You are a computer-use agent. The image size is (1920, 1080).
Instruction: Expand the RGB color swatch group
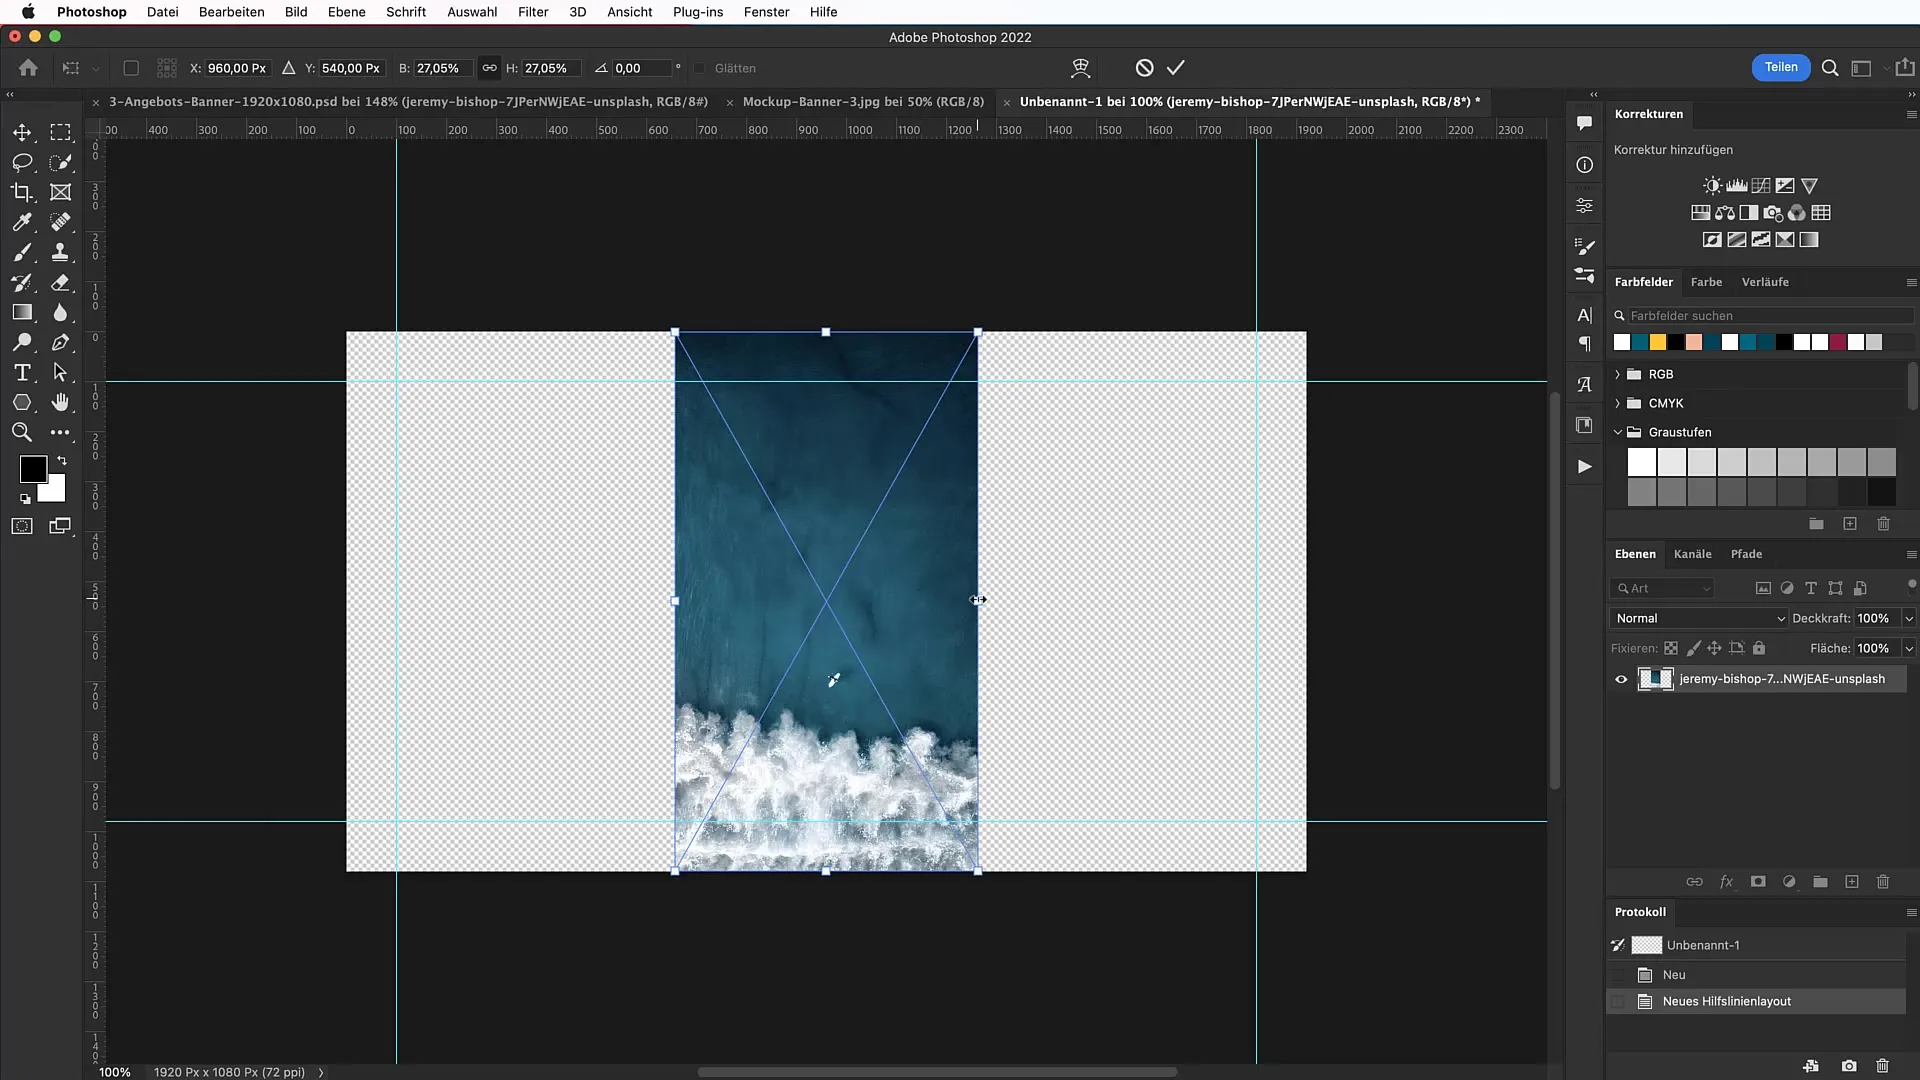tap(1617, 373)
